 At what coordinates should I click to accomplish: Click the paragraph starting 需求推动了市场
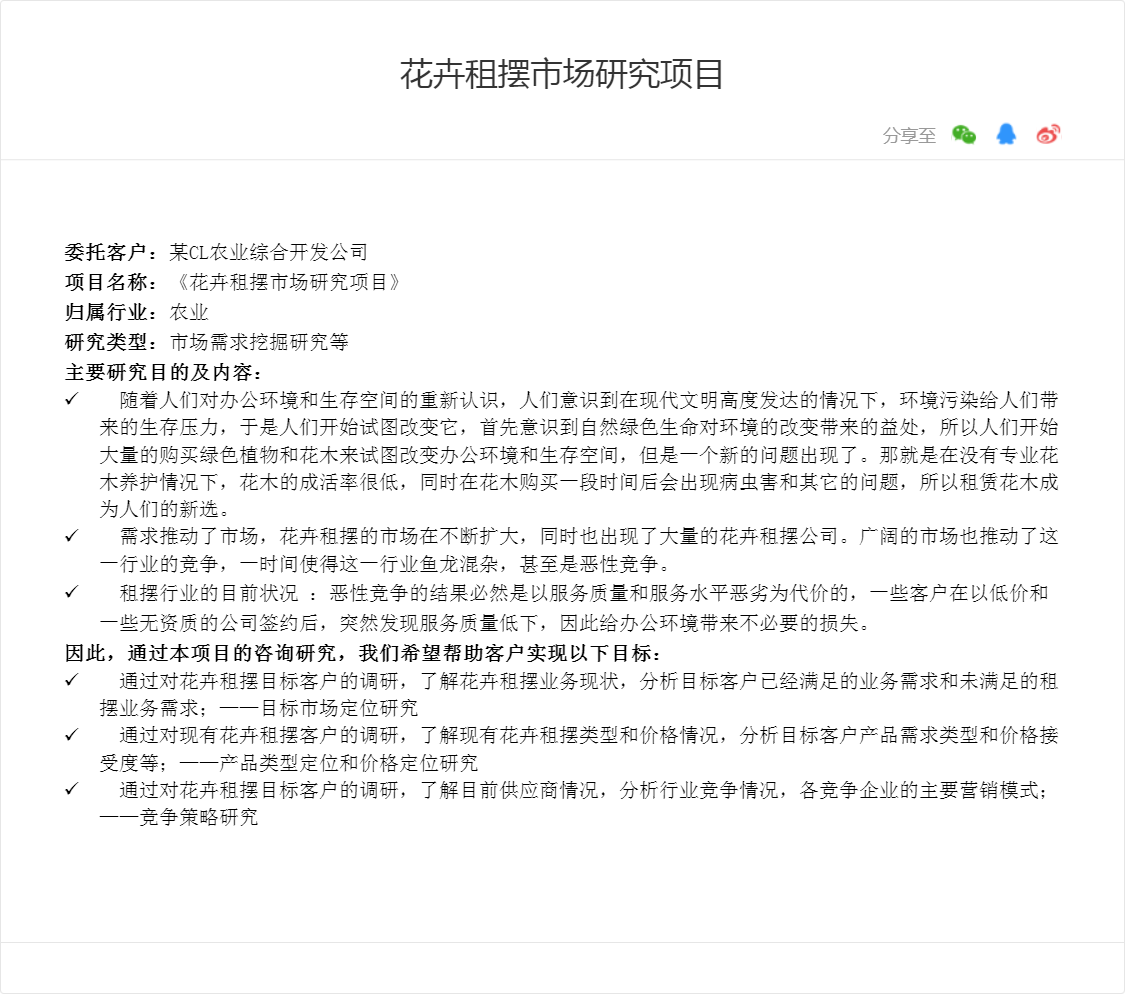pos(578,550)
